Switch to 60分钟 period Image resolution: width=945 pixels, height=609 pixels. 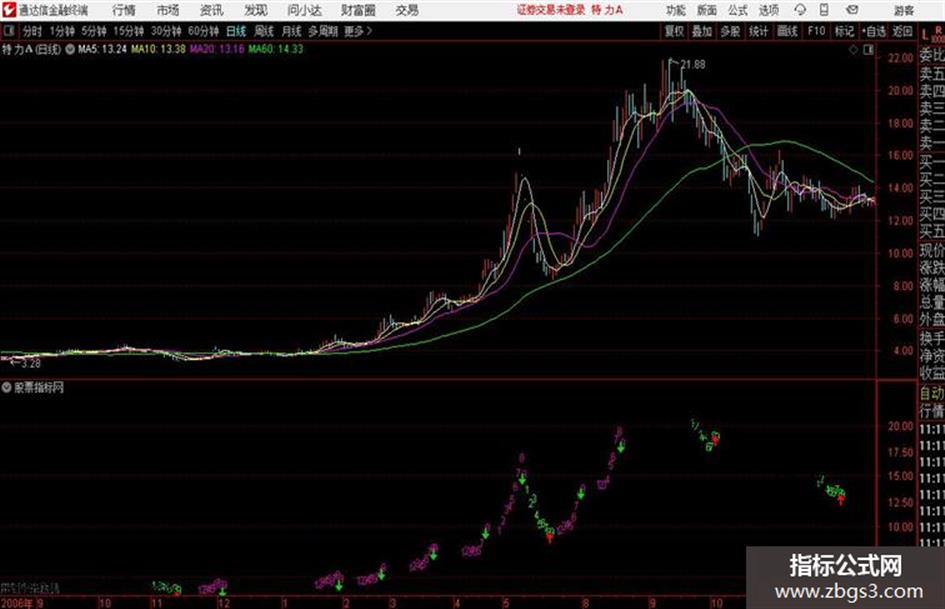[x=203, y=31]
